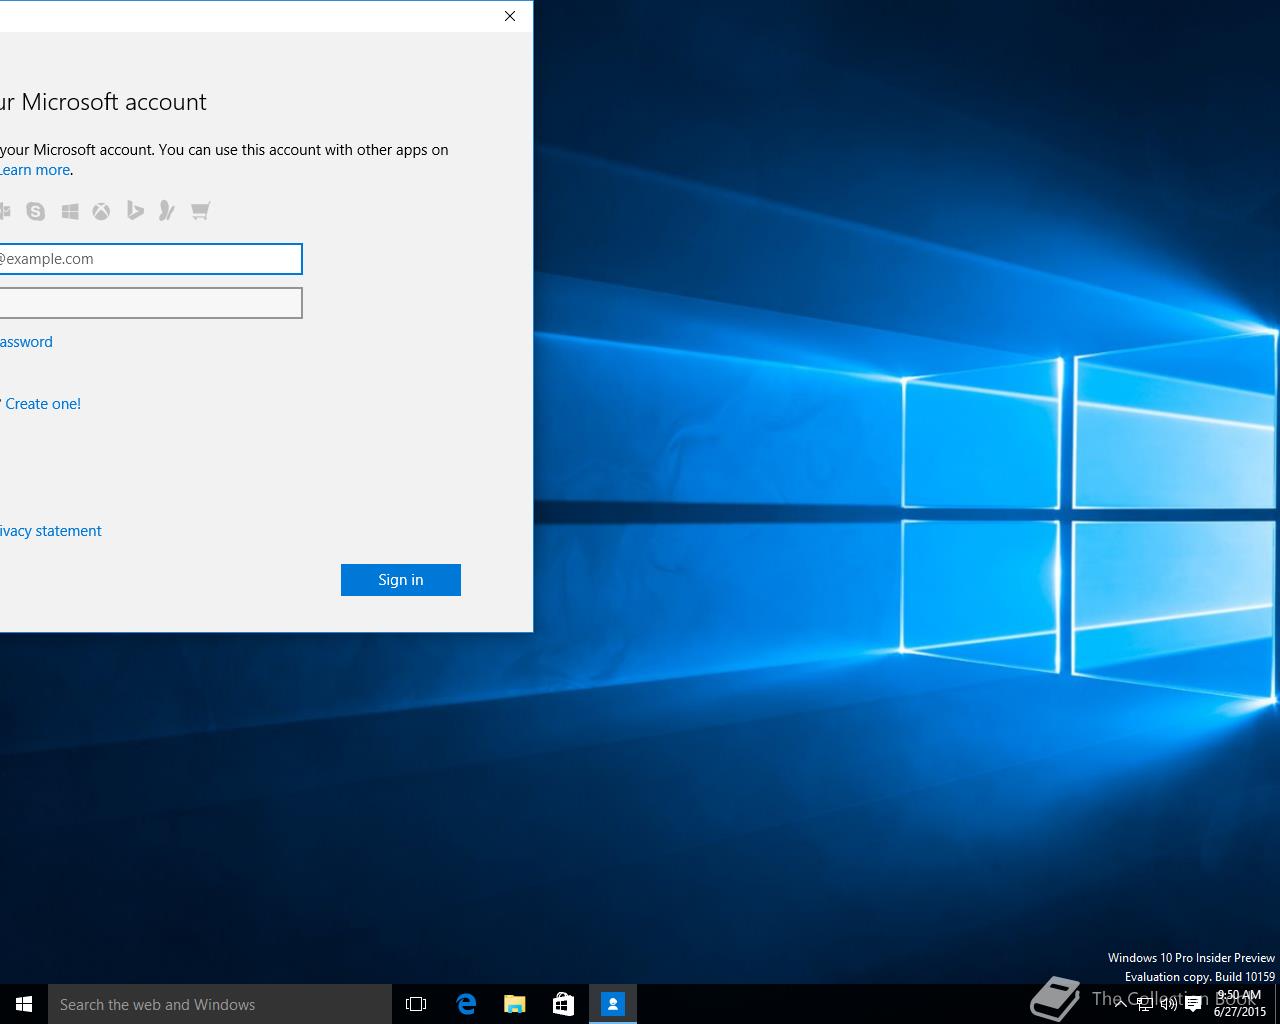The image size is (1280, 1024).
Task: Open the Action Center notifications icon
Action: (1193, 1004)
